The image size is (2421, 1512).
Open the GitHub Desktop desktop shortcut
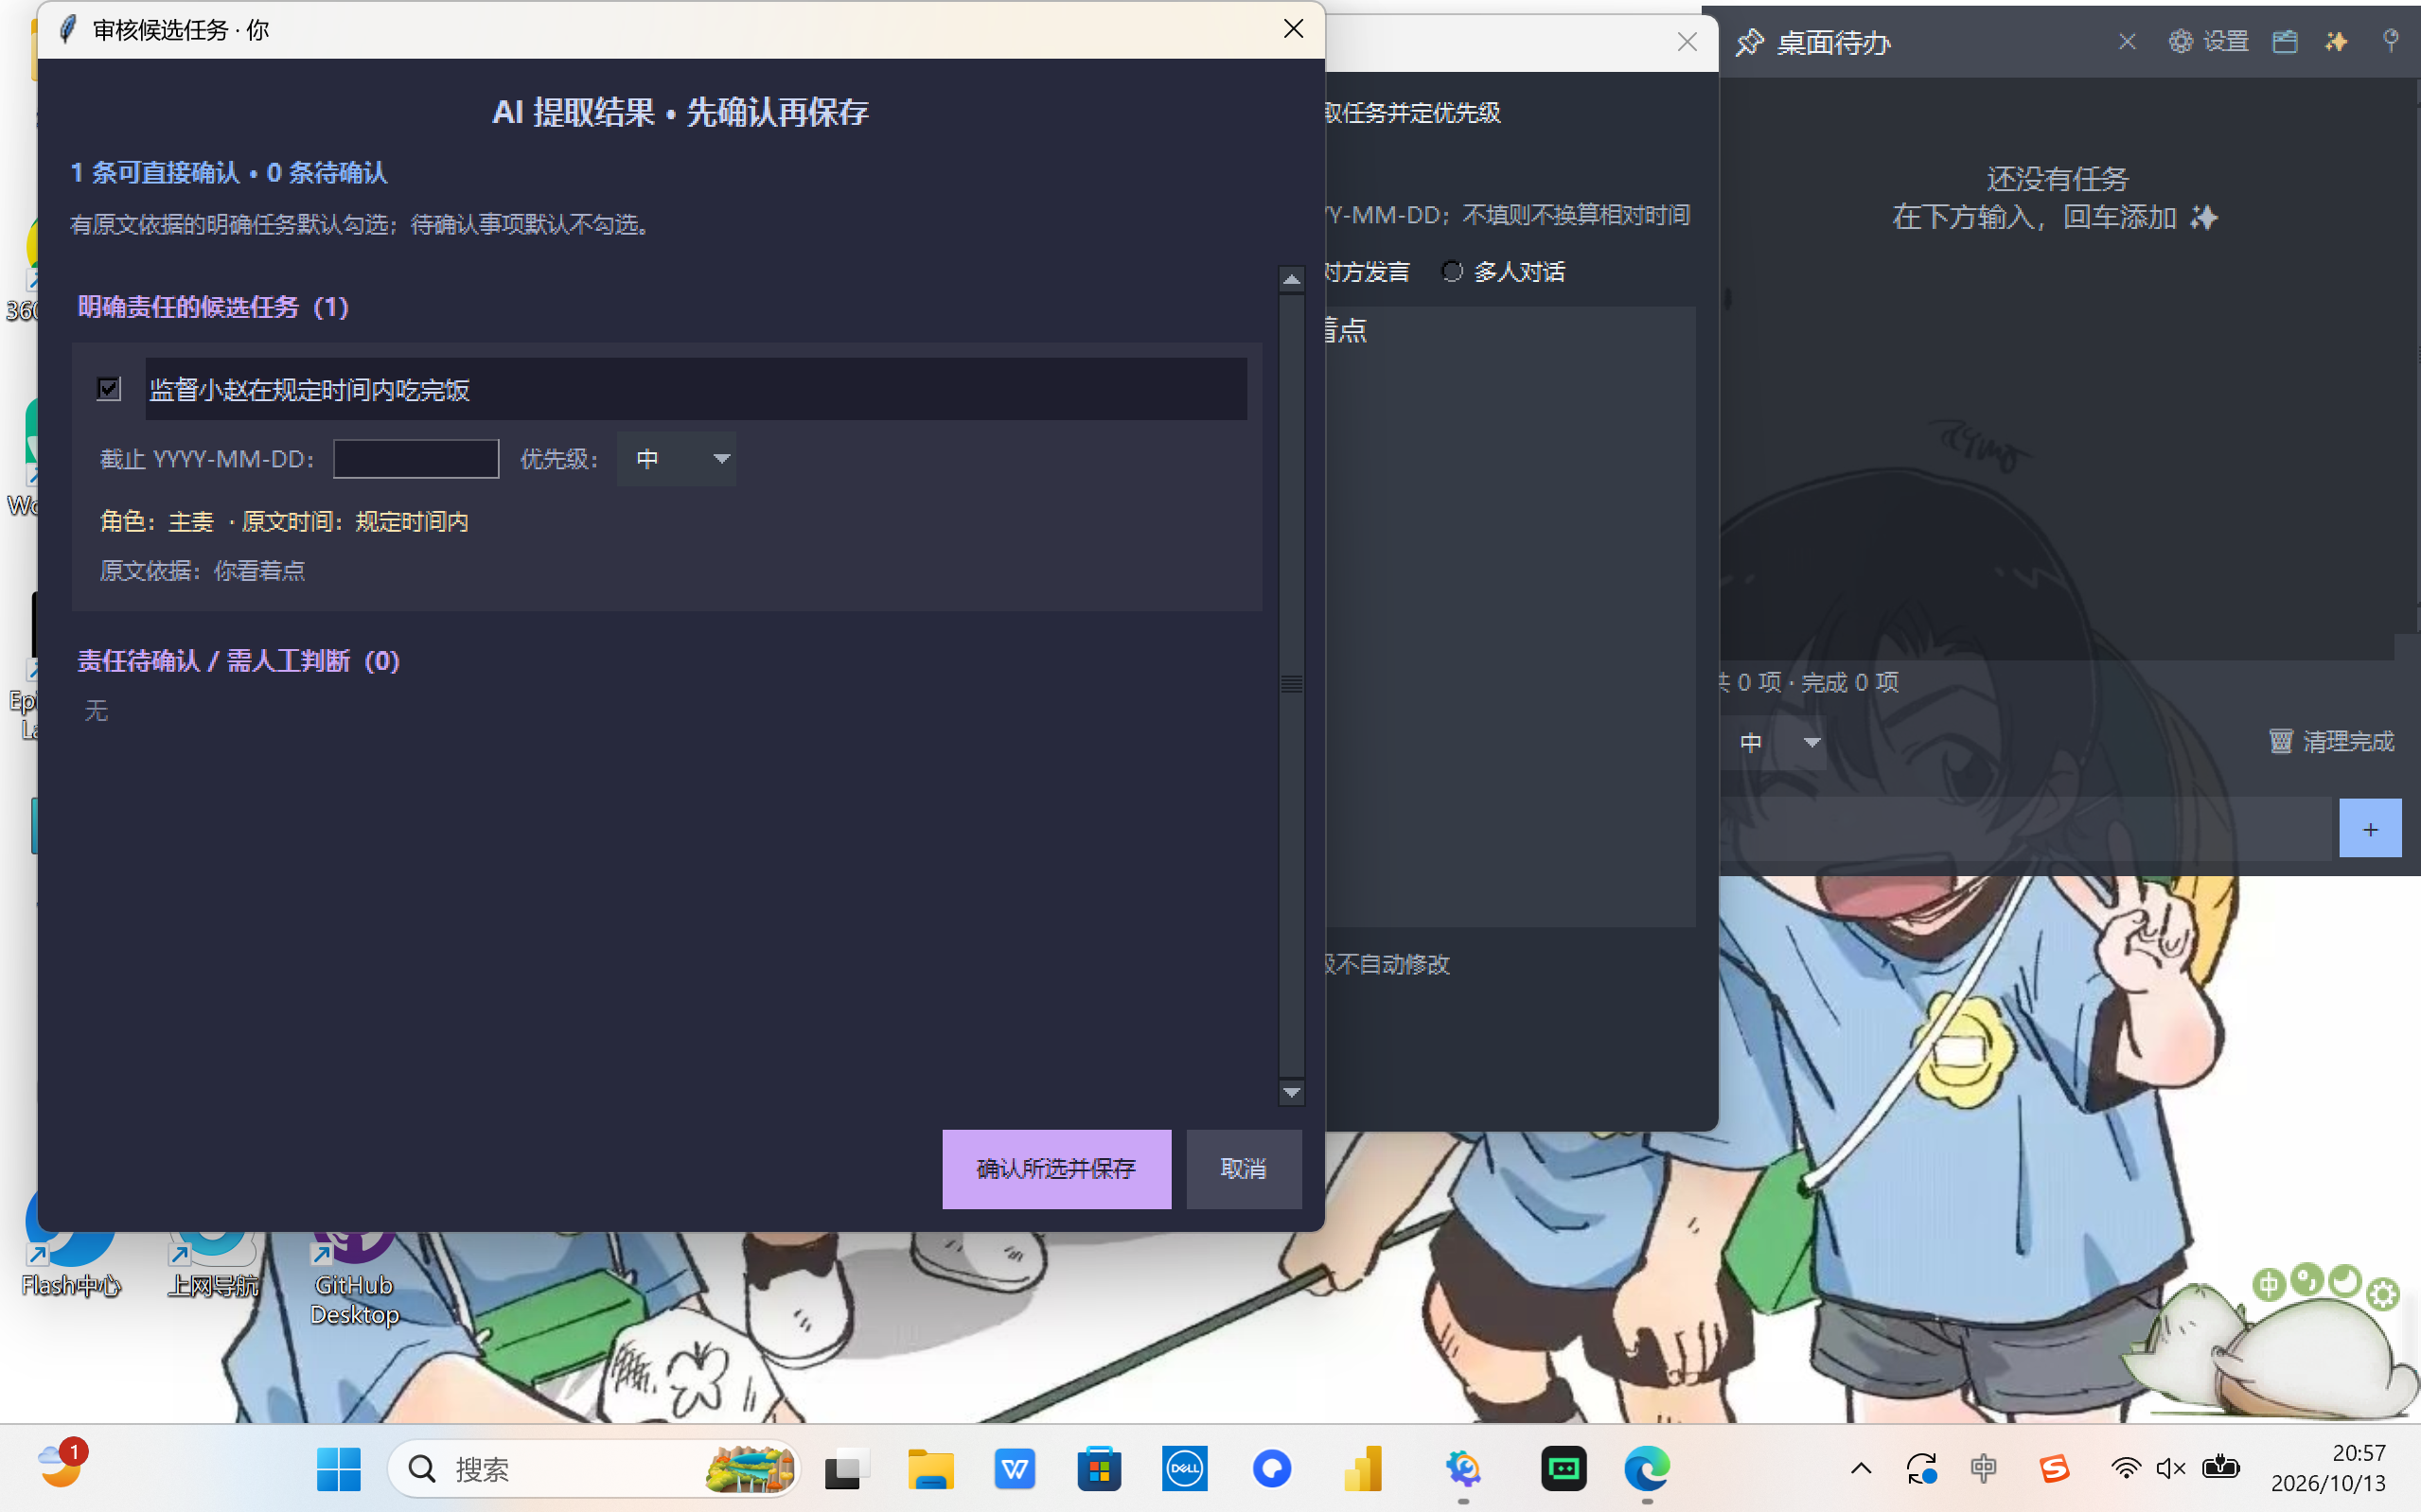tap(354, 1280)
